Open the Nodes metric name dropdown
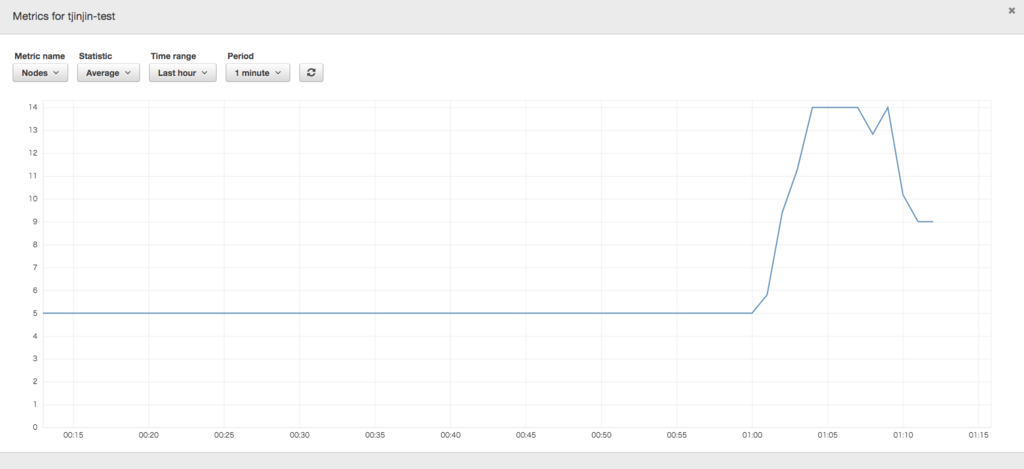The height and width of the screenshot is (469, 1024). [40, 73]
